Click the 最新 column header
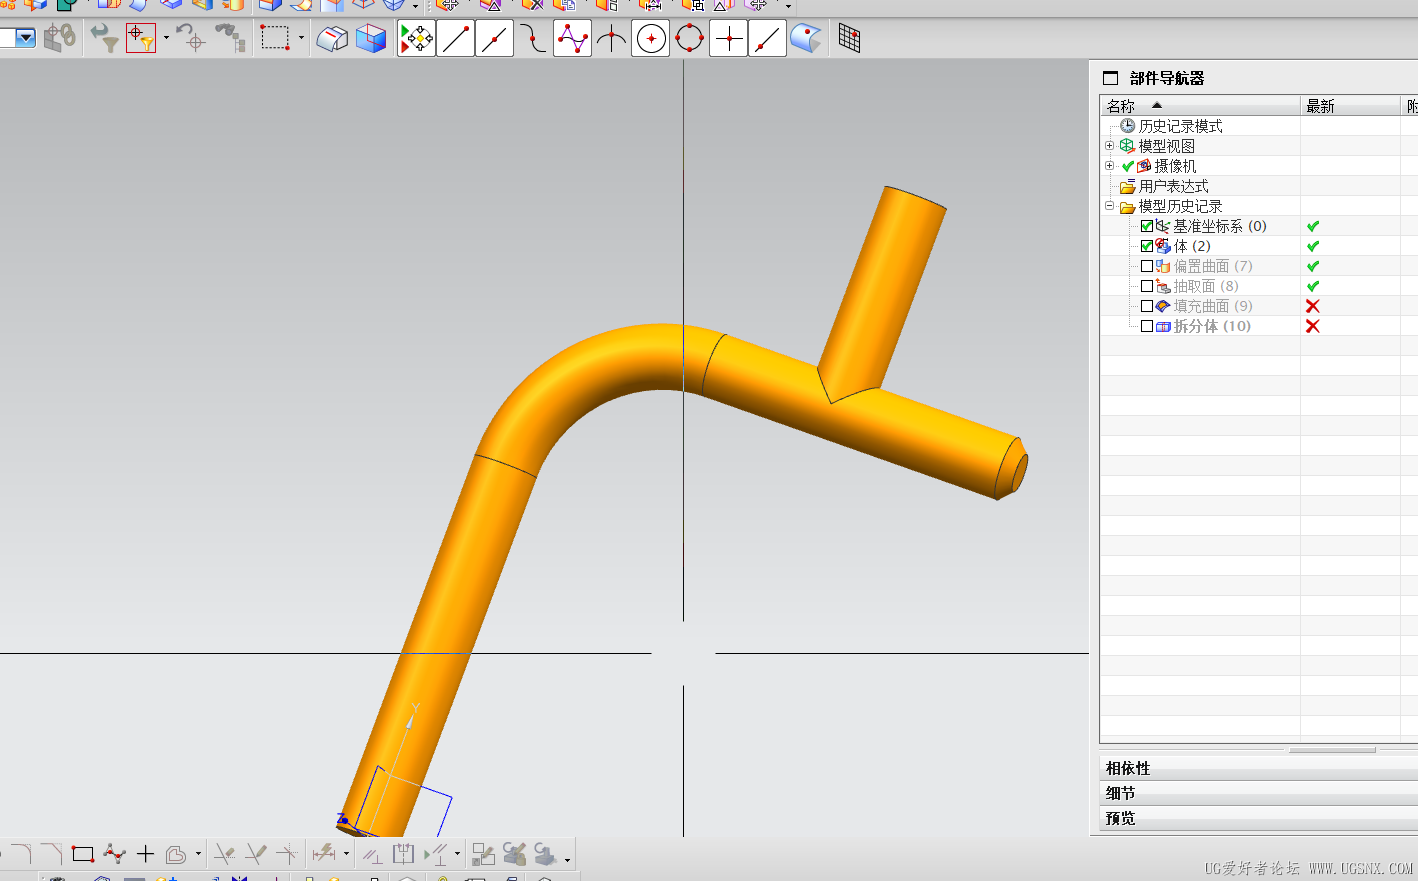Viewport: 1418px width, 881px height. [1320, 106]
